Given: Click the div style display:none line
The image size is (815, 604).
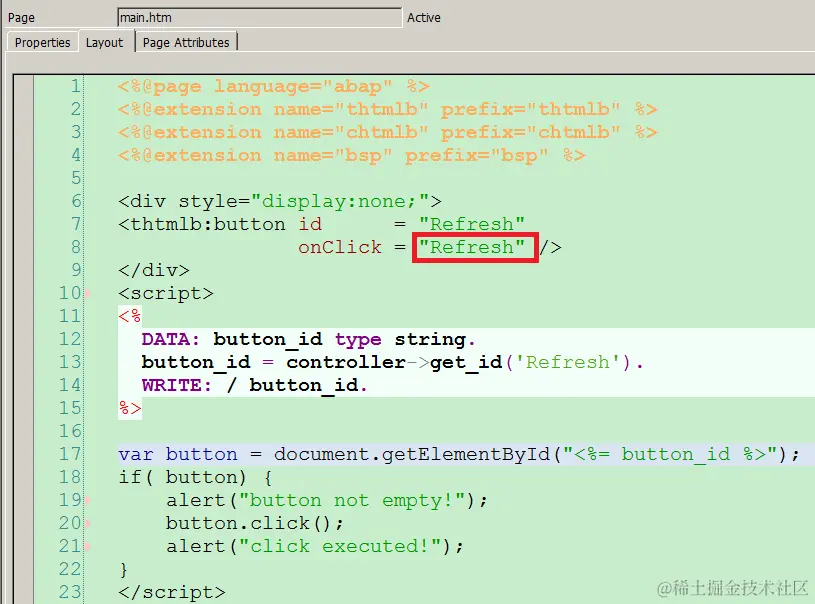Looking at the screenshot, I should 280,201.
